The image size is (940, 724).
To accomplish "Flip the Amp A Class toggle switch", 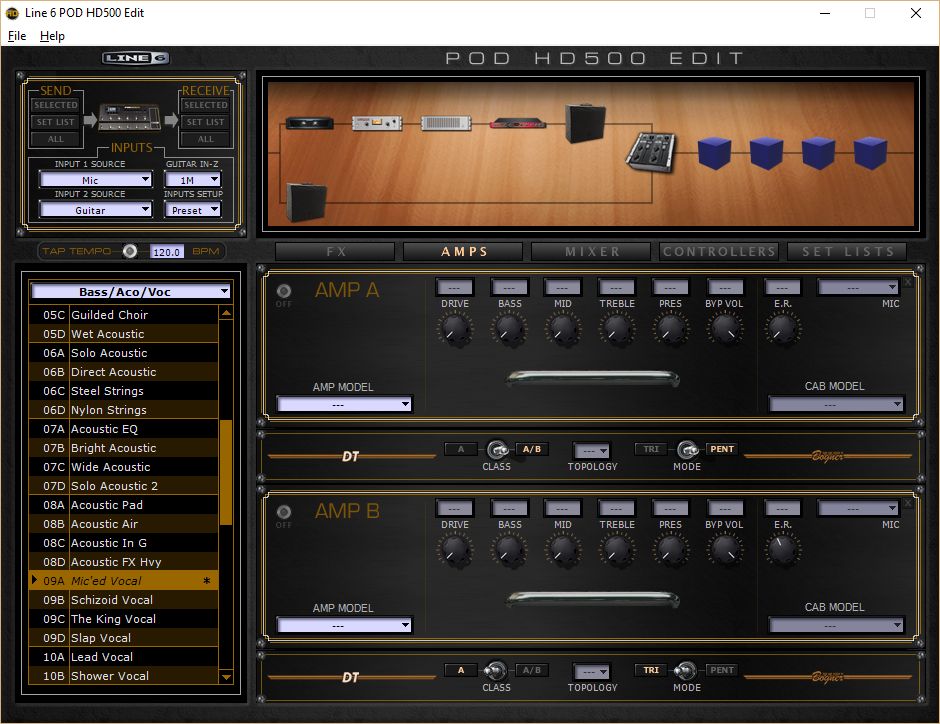I will tap(497, 449).
